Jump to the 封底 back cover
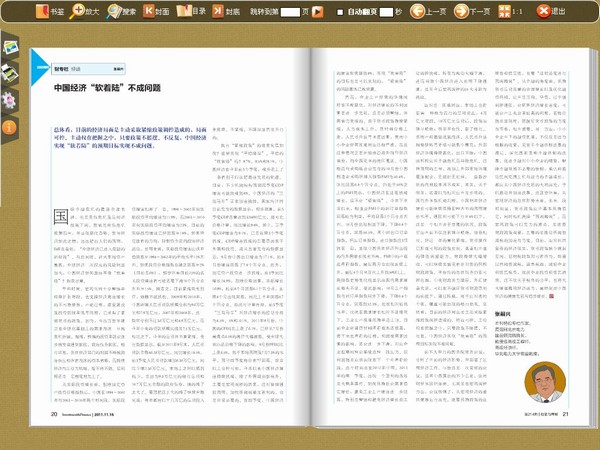This screenshot has width=600, height=450. point(226,11)
